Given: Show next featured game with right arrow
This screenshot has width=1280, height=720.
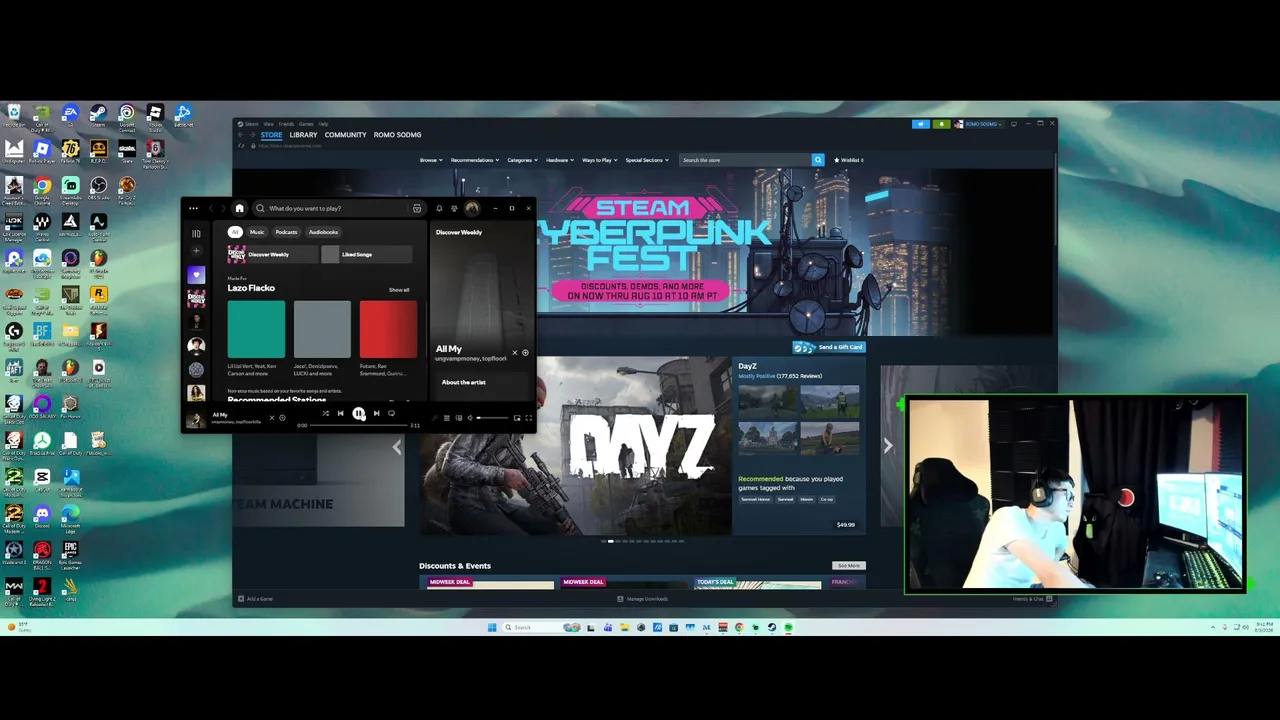Looking at the screenshot, I should pyautogui.click(x=887, y=446).
